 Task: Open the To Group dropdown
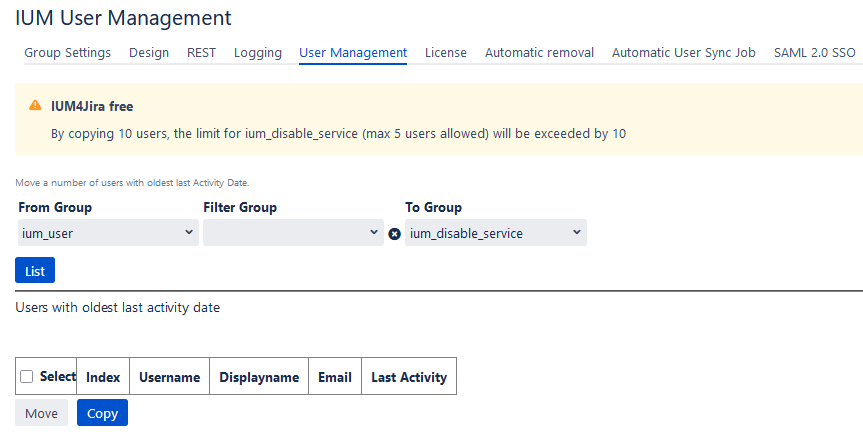point(495,233)
